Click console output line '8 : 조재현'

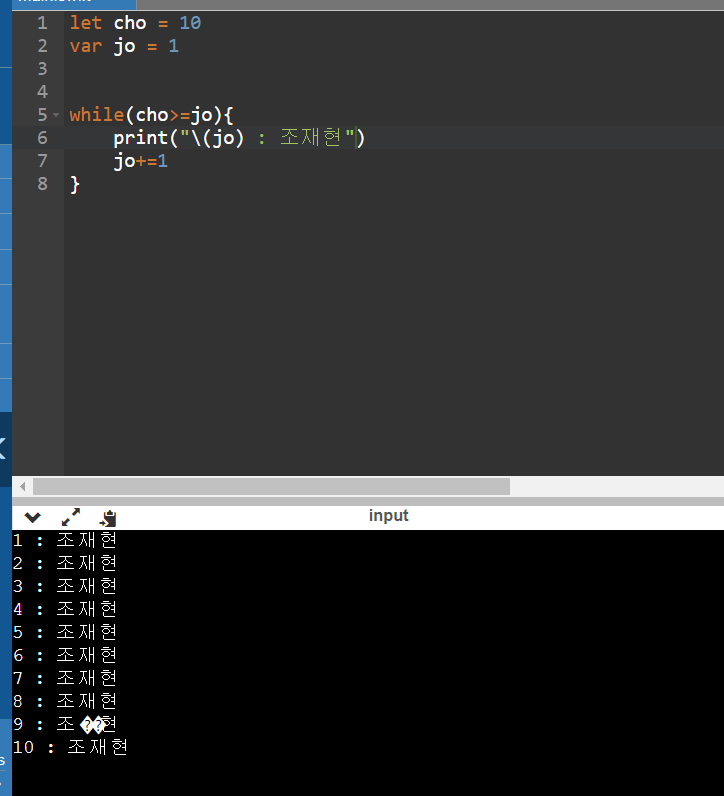pos(65,701)
